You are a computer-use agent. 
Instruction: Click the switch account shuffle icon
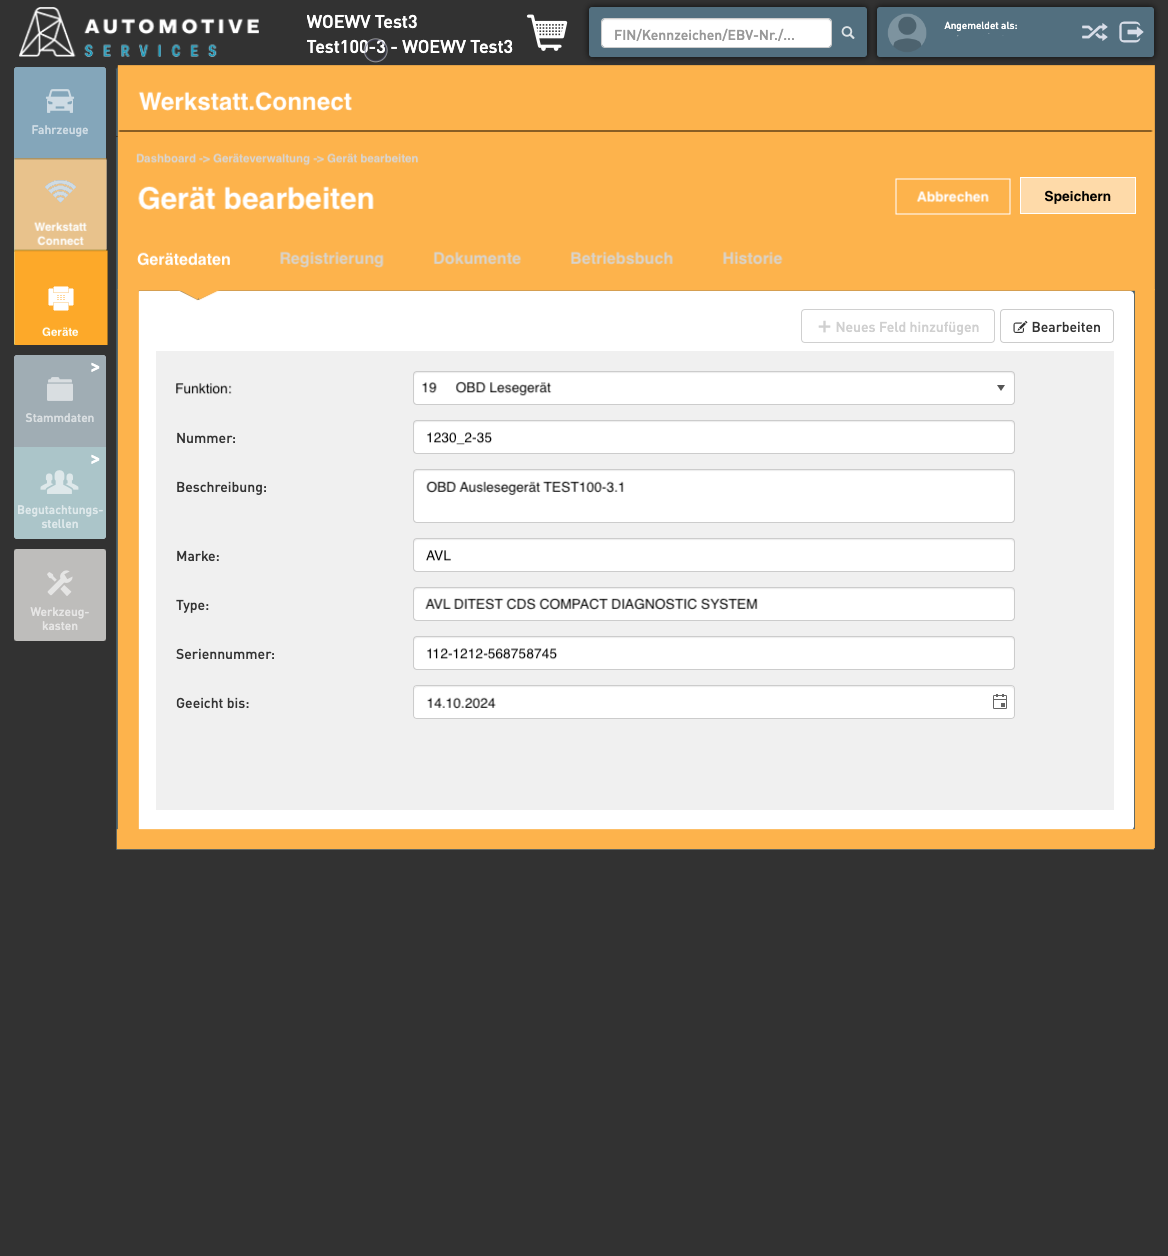[x=1094, y=32]
